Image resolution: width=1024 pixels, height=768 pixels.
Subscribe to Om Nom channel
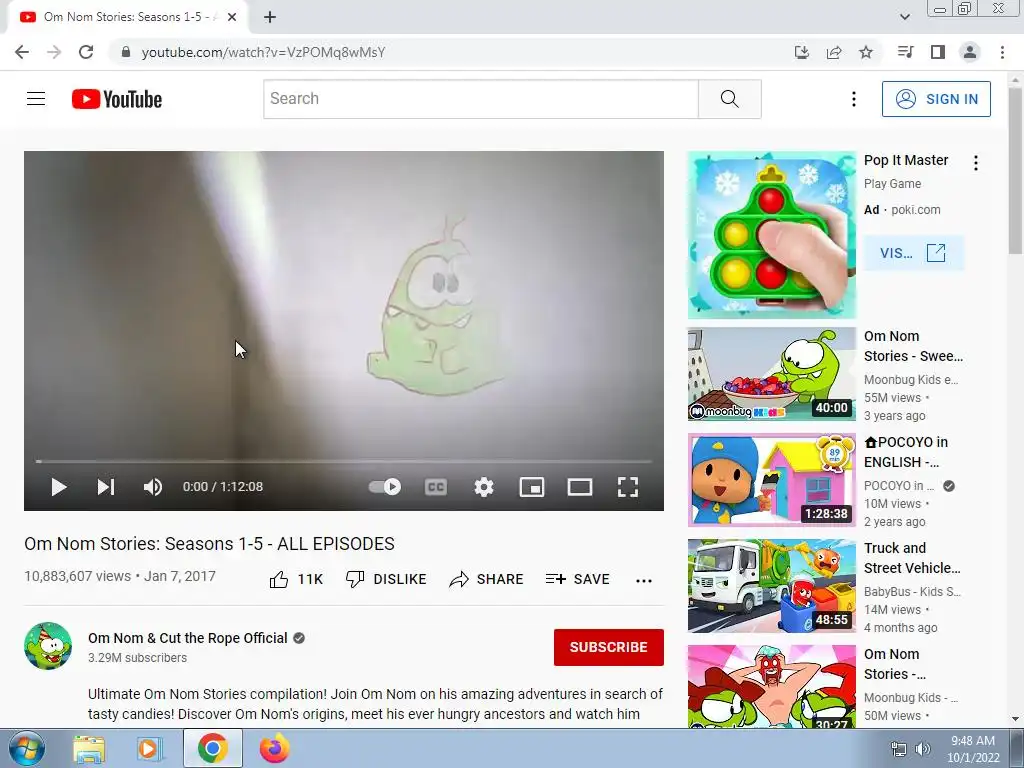pyautogui.click(x=609, y=647)
